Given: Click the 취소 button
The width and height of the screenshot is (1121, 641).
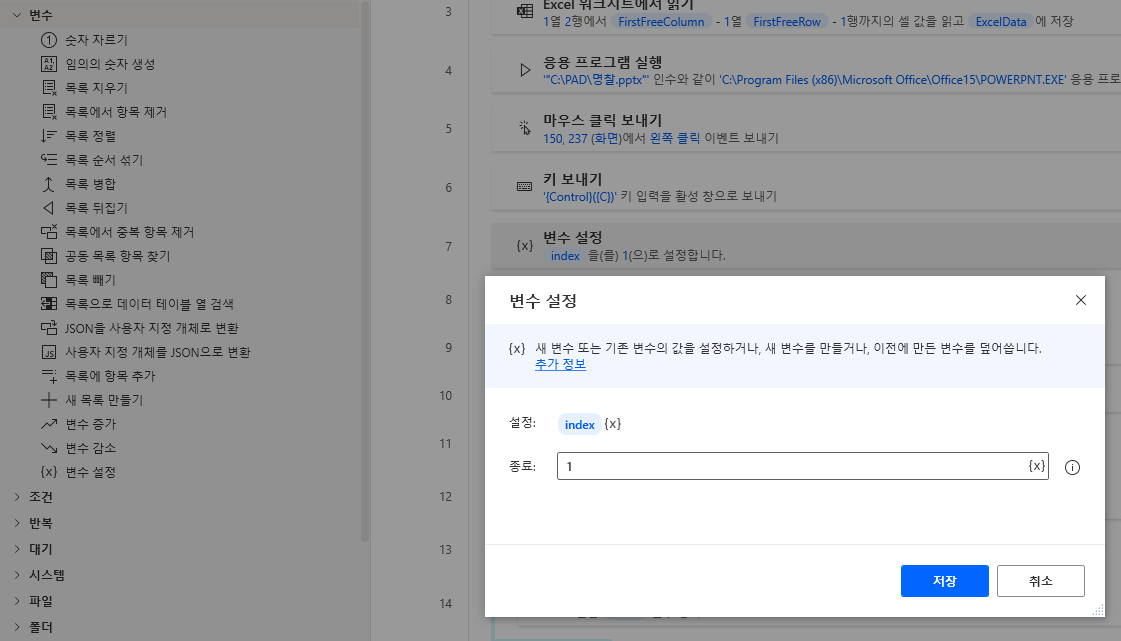Looking at the screenshot, I should (x=1040, y=581).
